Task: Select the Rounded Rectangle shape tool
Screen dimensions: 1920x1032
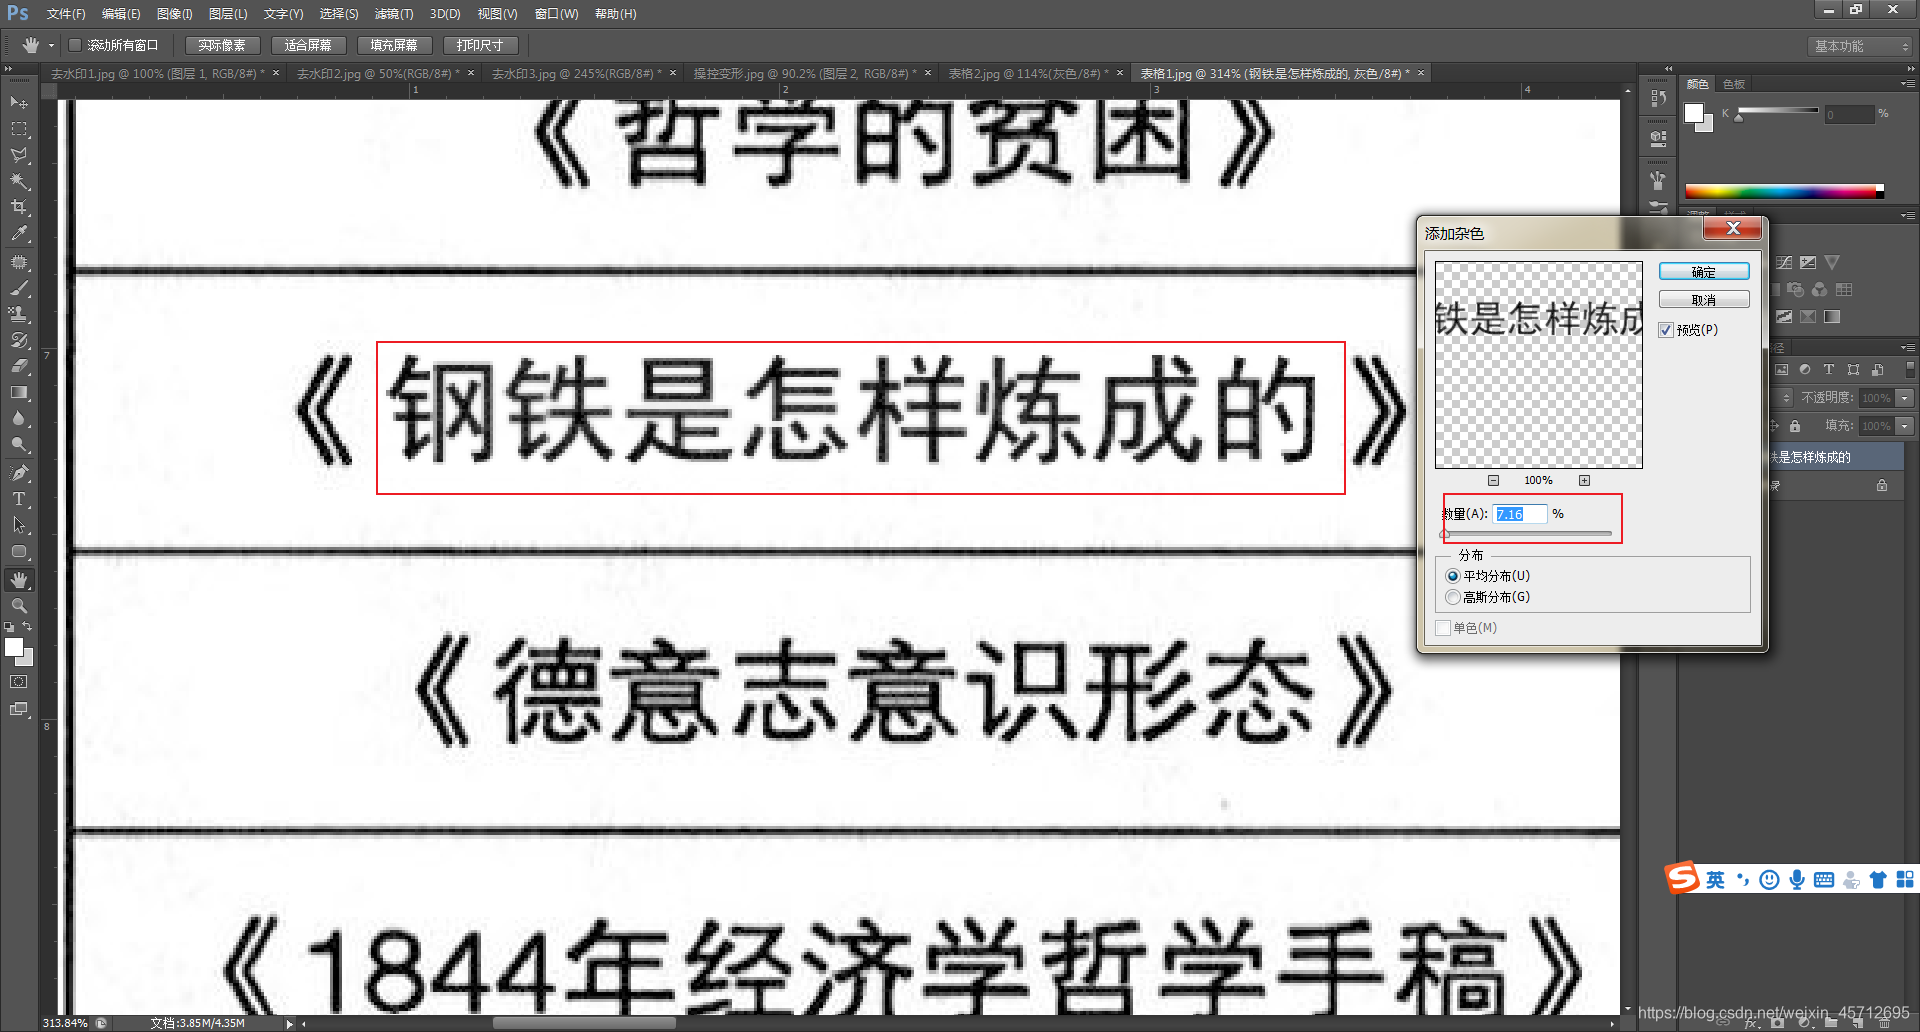Action: point(18,551)
